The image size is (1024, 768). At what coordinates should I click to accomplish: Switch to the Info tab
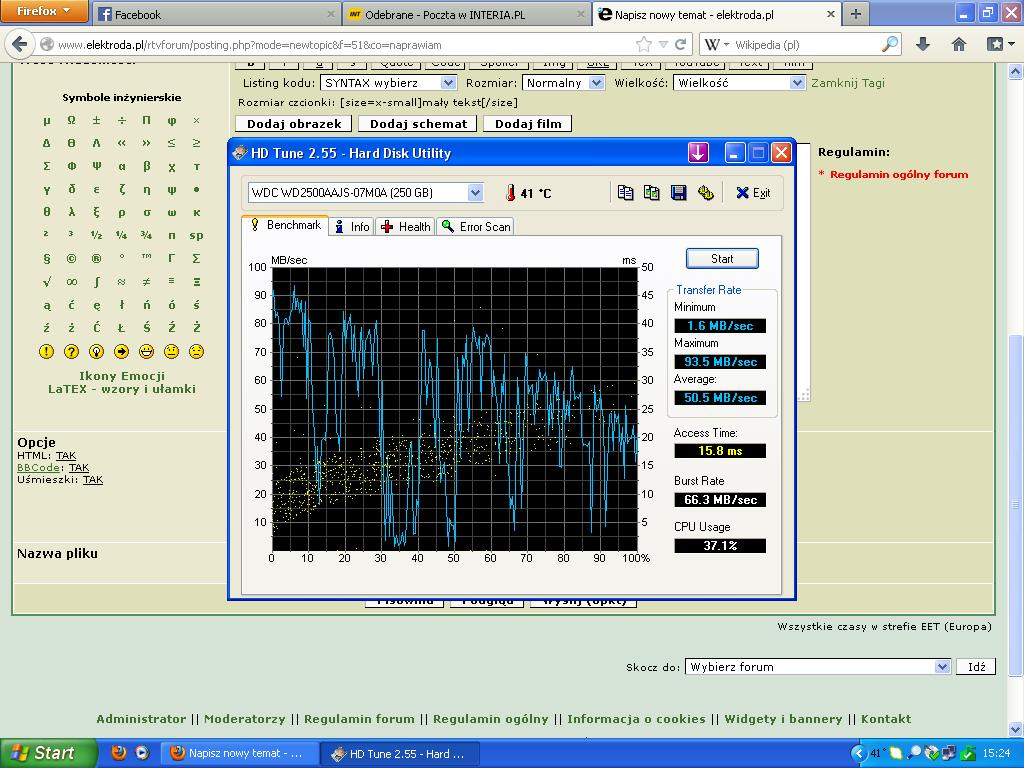pos(352,227)
